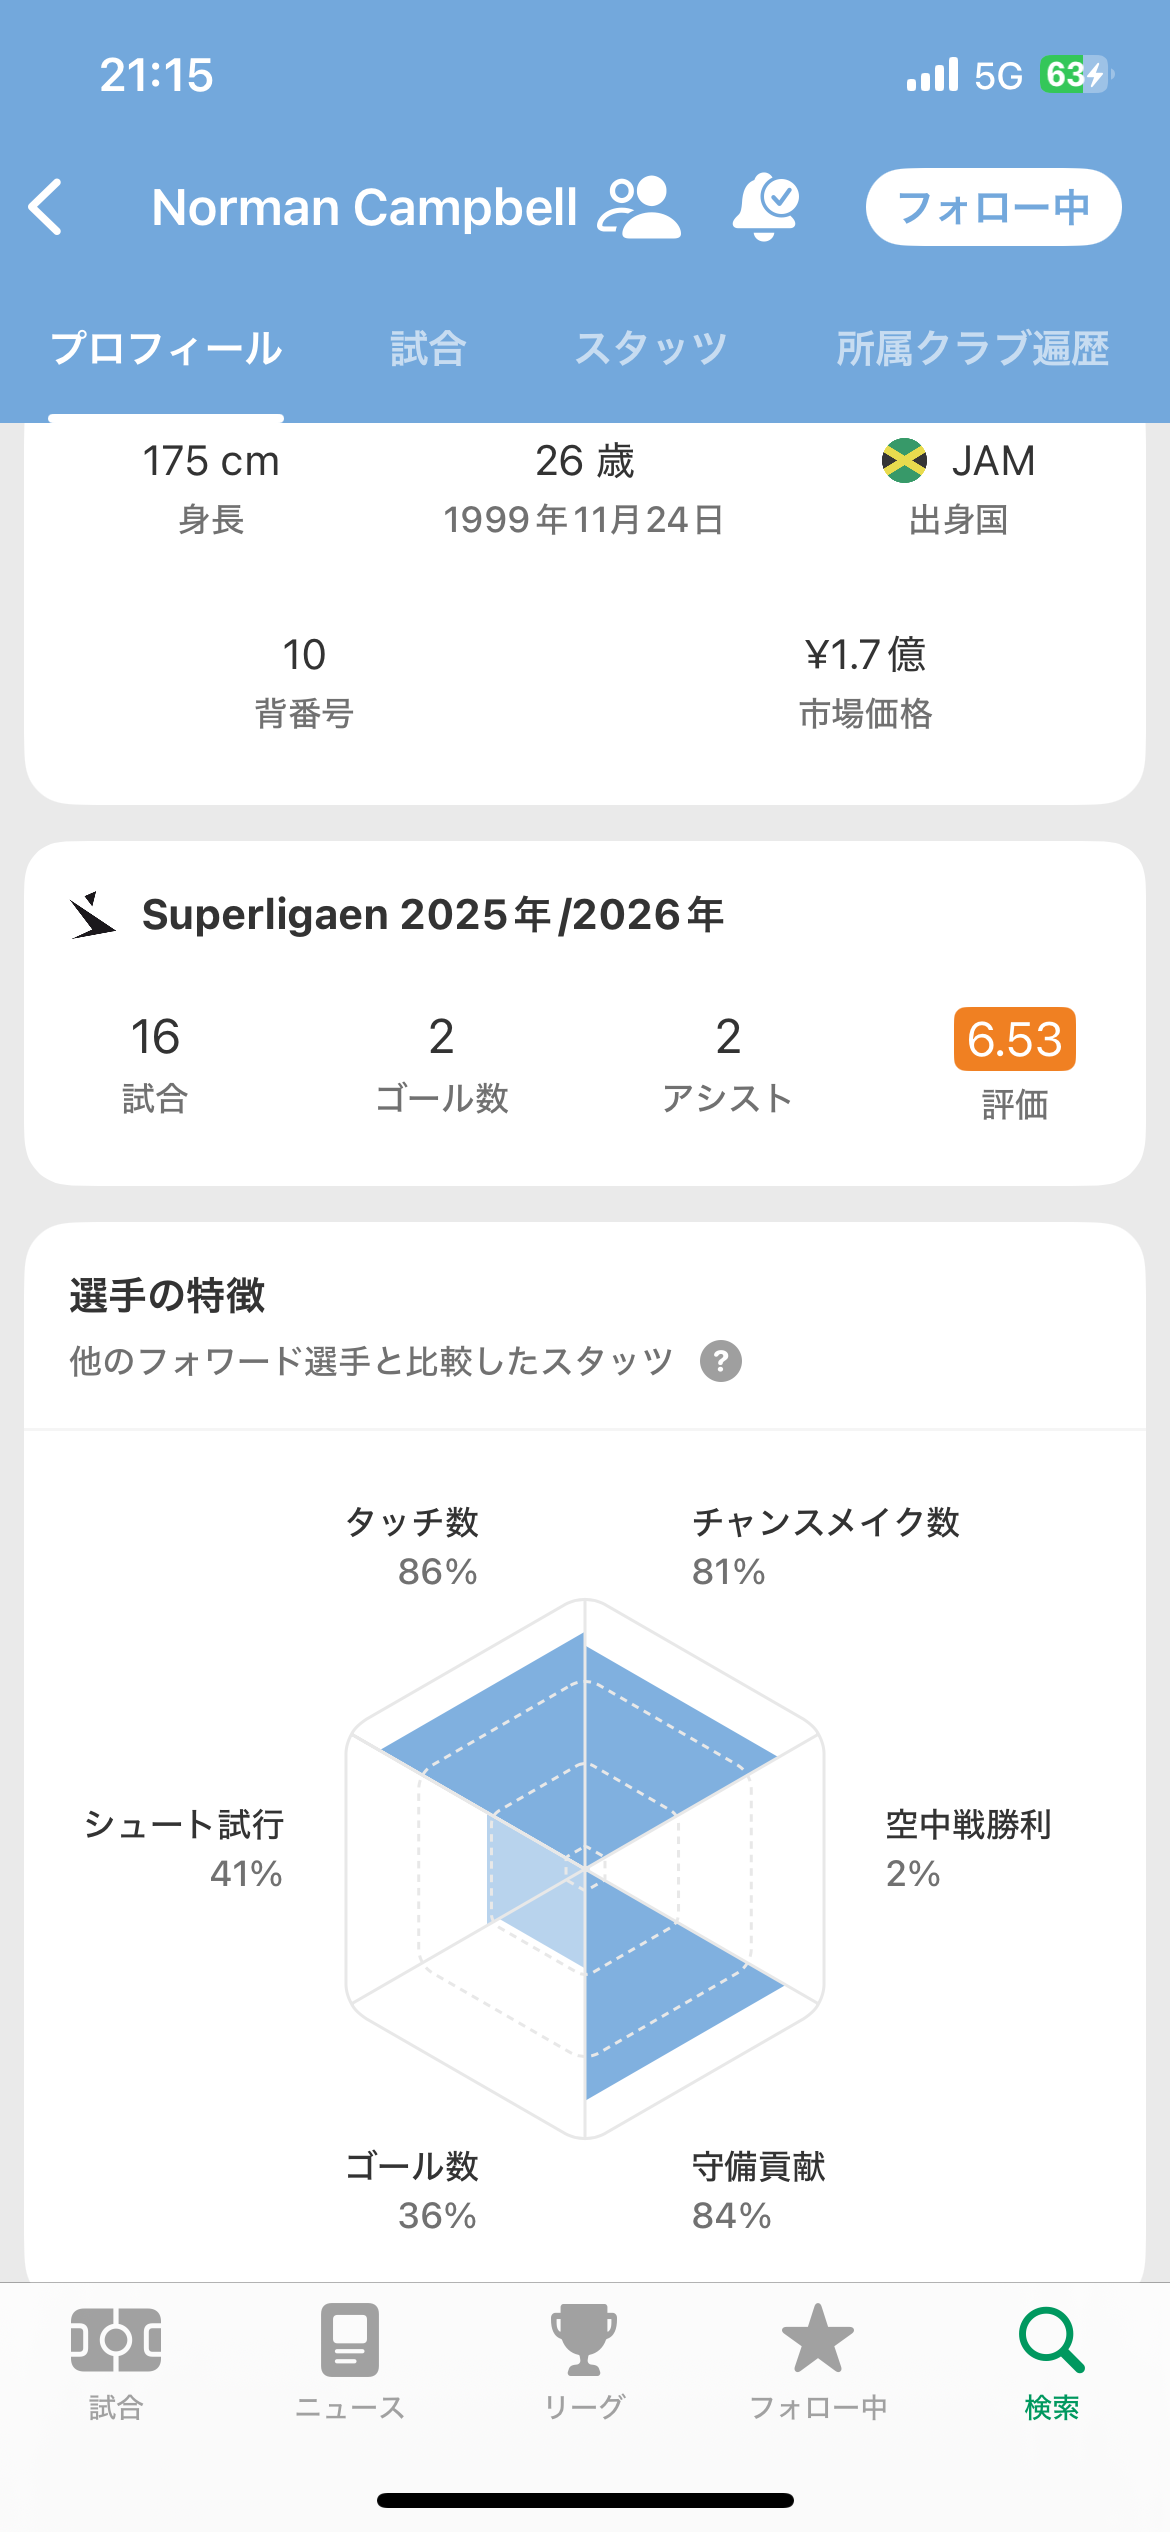1170x2532 pixels.
Task: Tap the ¥1.7億 market value
Action: coord(865,655)
